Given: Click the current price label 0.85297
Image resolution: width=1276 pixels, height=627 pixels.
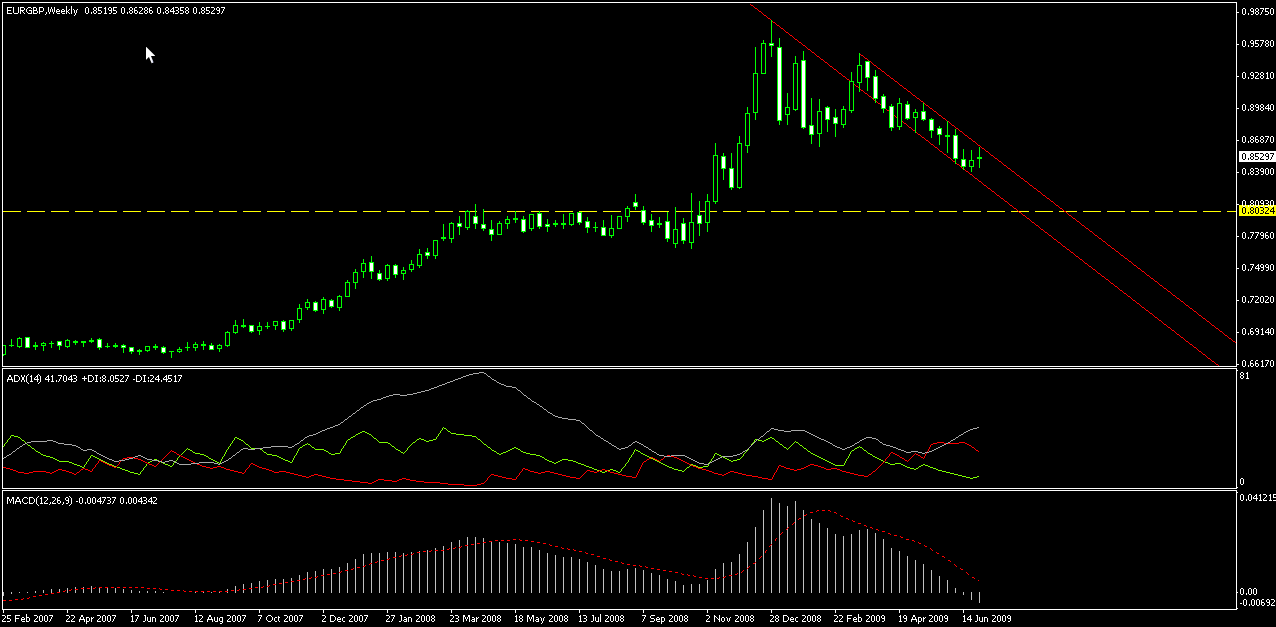Looking at the screenshot, I should click(x=1256, y=156).
